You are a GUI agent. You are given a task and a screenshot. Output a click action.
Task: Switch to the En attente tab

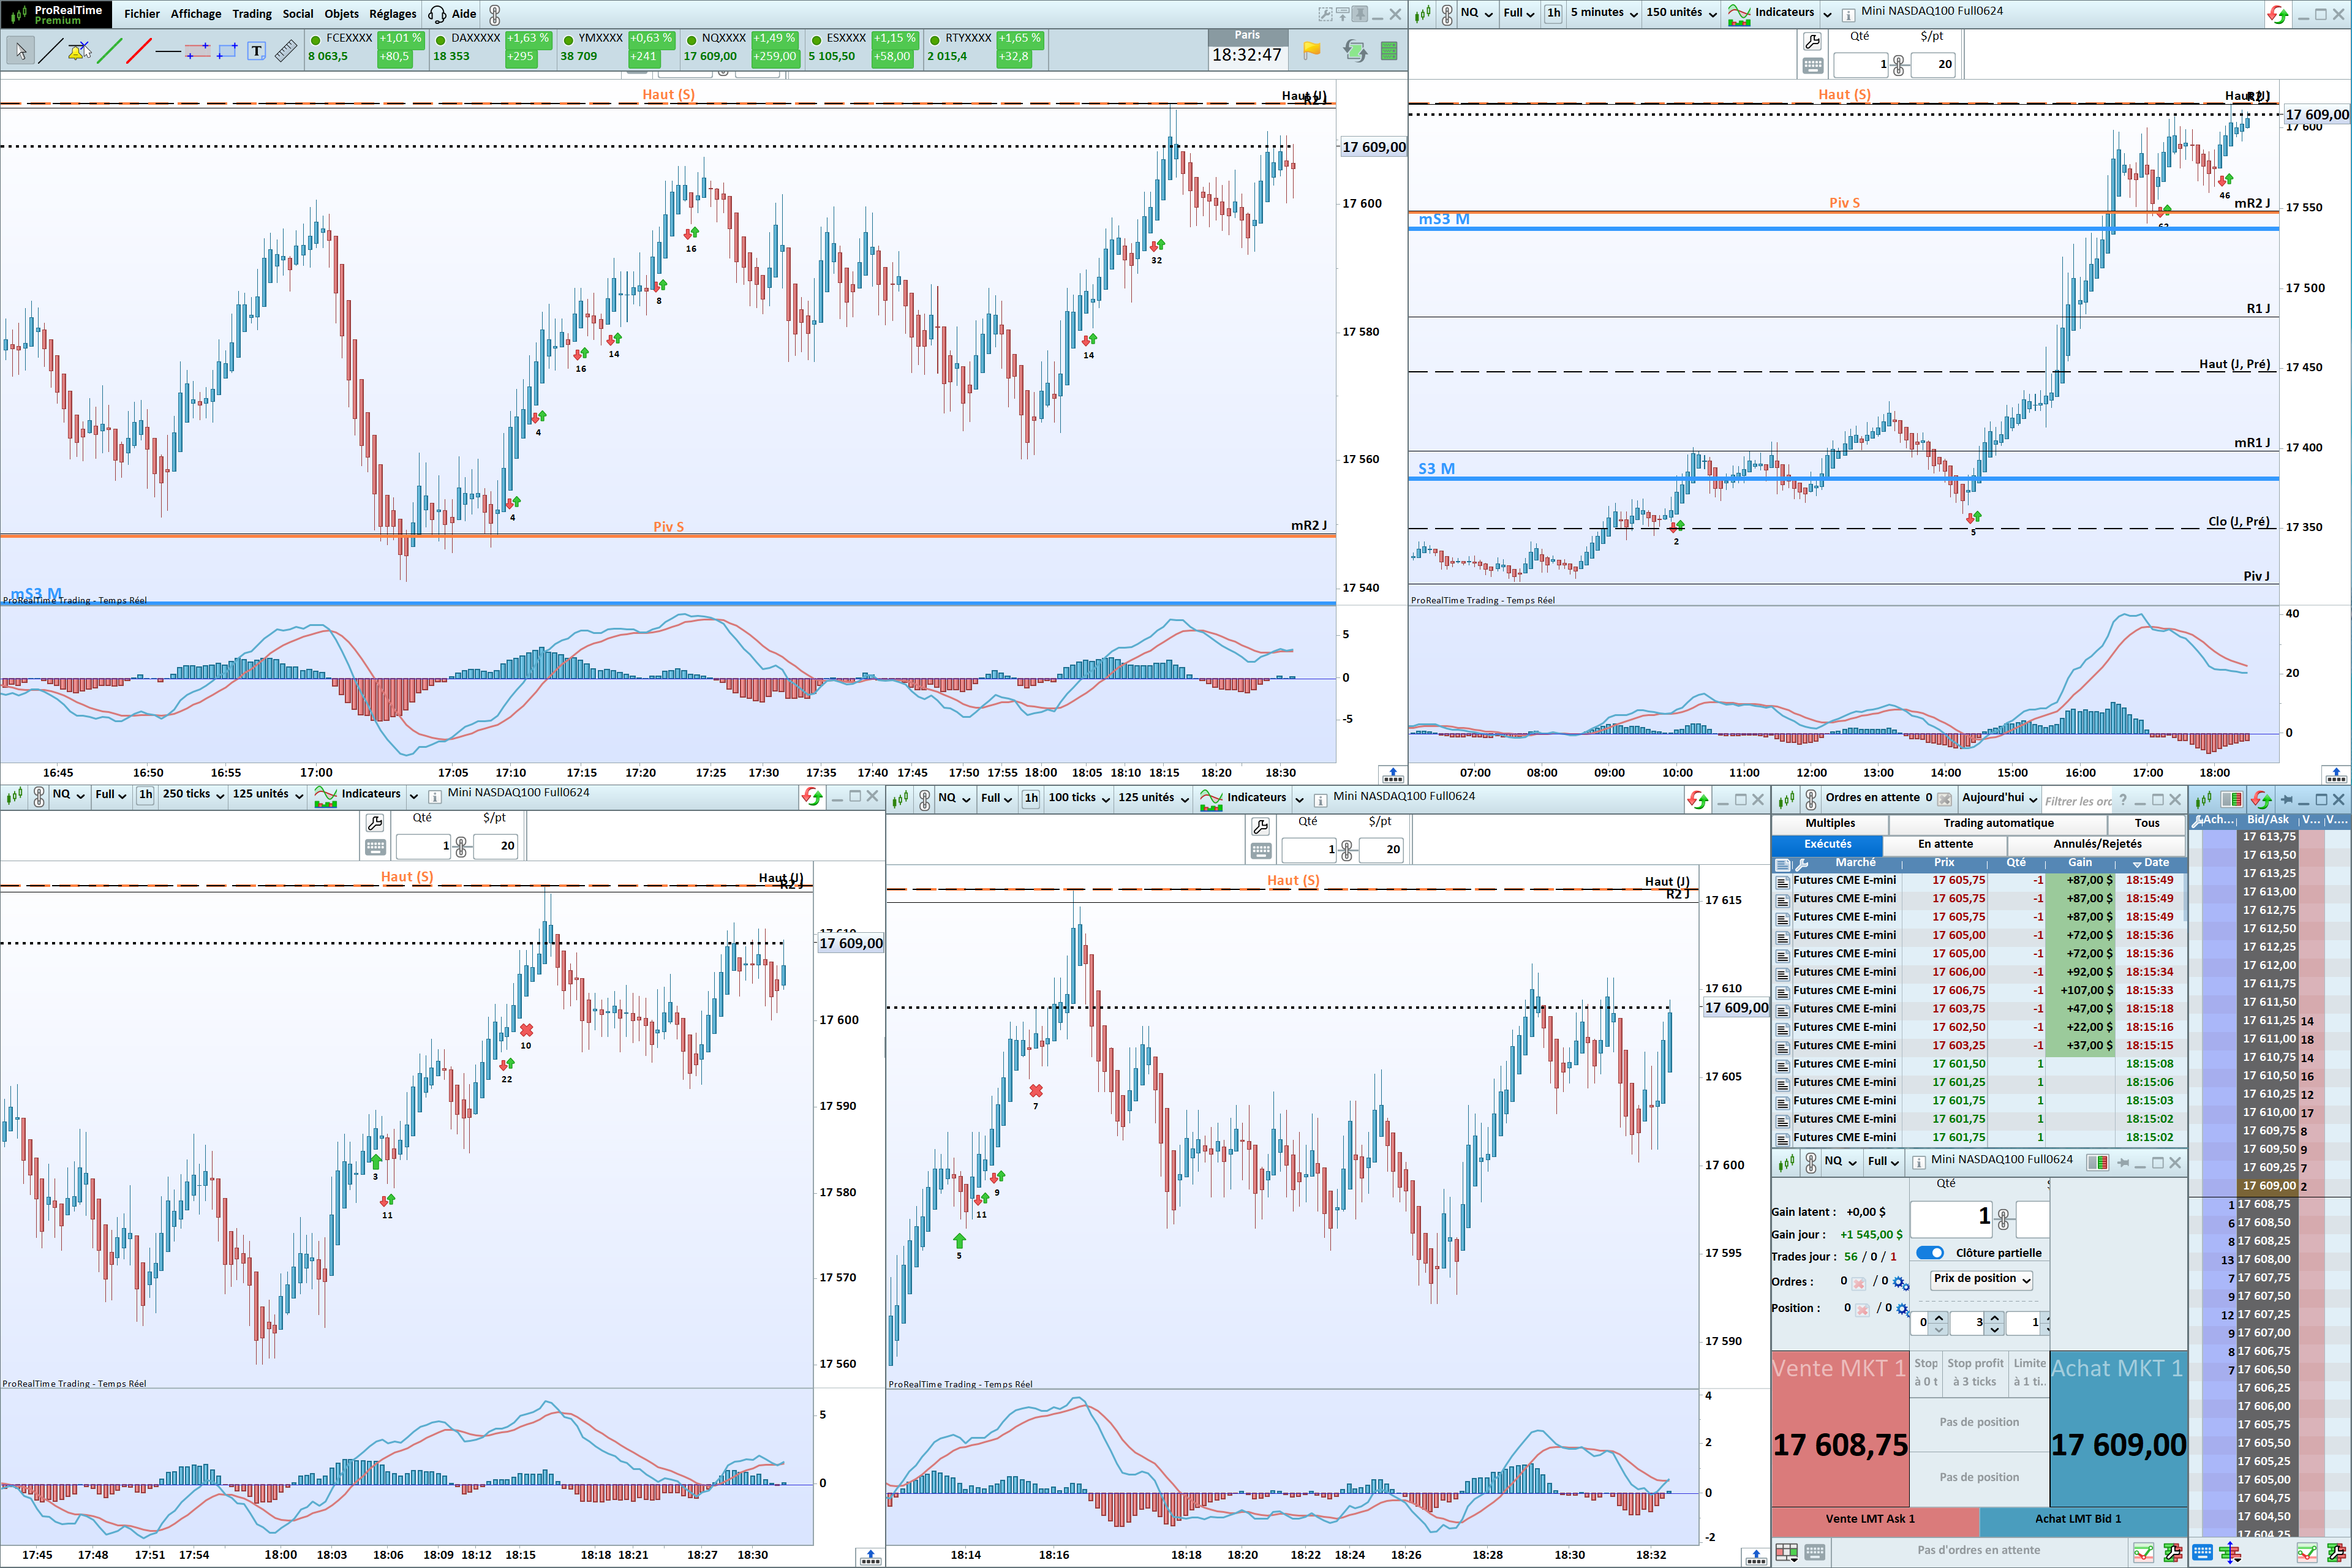pos(1945,844)
